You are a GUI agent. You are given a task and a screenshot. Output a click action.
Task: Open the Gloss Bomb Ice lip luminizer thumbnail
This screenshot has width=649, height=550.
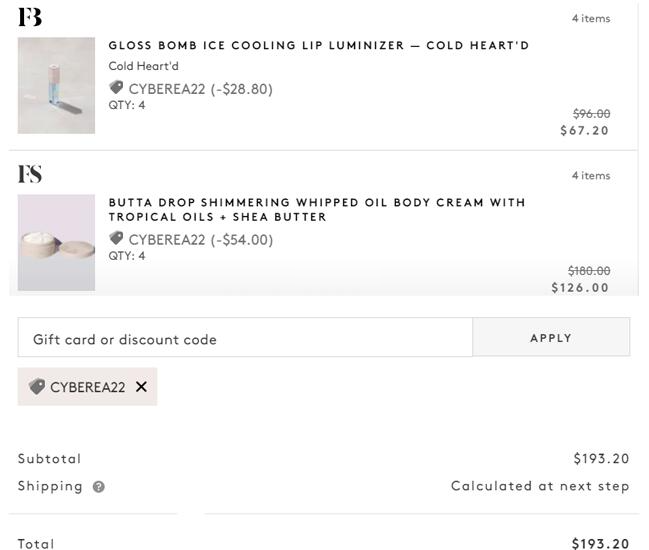pos(56,85)
